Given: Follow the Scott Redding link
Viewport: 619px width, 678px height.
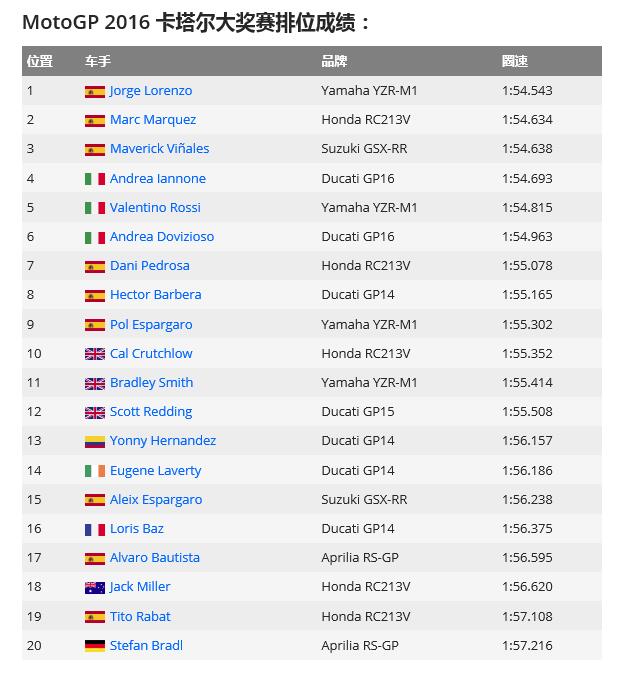Looking at the screenshot, I should tap(151, 412).
